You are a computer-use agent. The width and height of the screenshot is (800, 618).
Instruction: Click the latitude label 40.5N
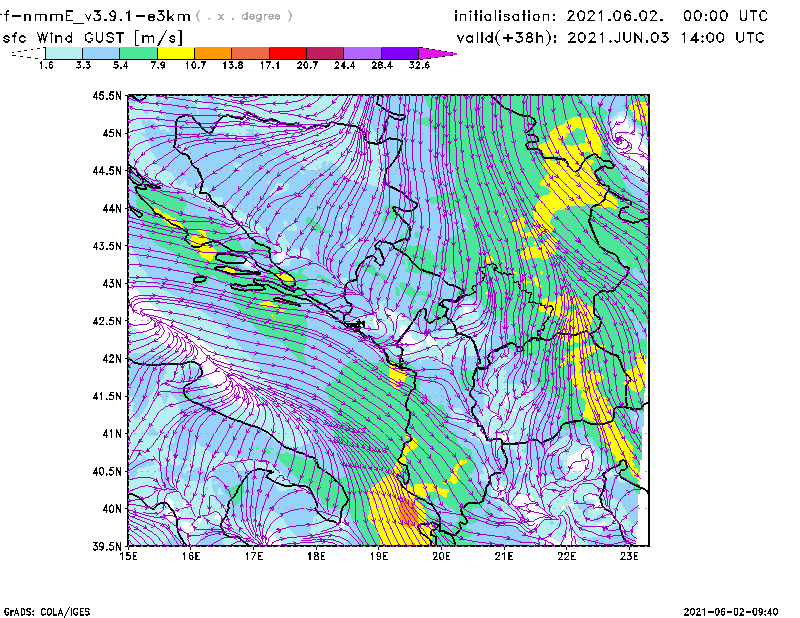[107, 472]
